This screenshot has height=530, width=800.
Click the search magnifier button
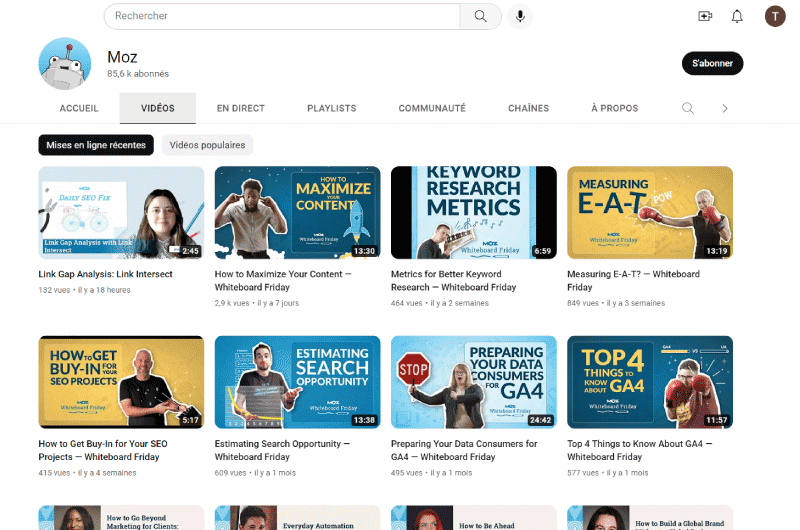coord(480,16)
